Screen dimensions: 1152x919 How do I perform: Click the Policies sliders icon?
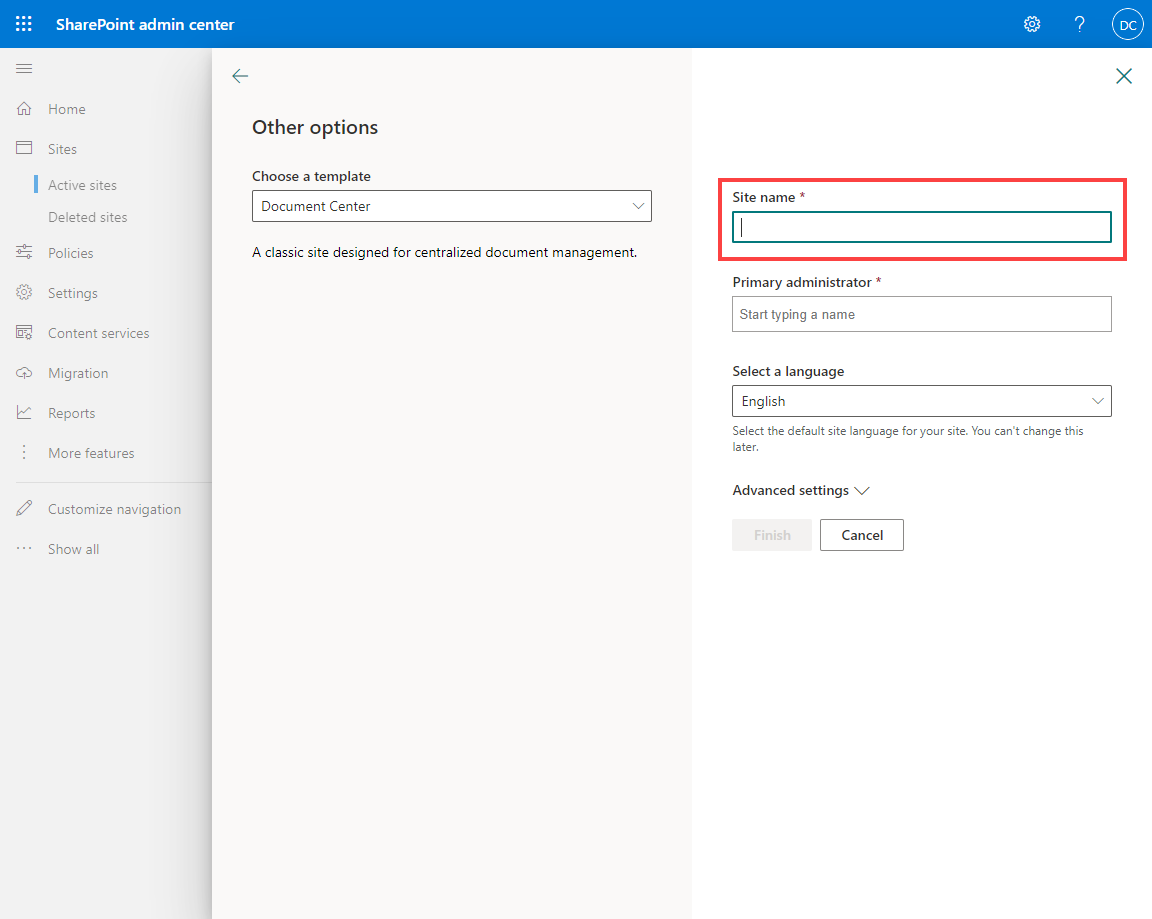[24, 252]
